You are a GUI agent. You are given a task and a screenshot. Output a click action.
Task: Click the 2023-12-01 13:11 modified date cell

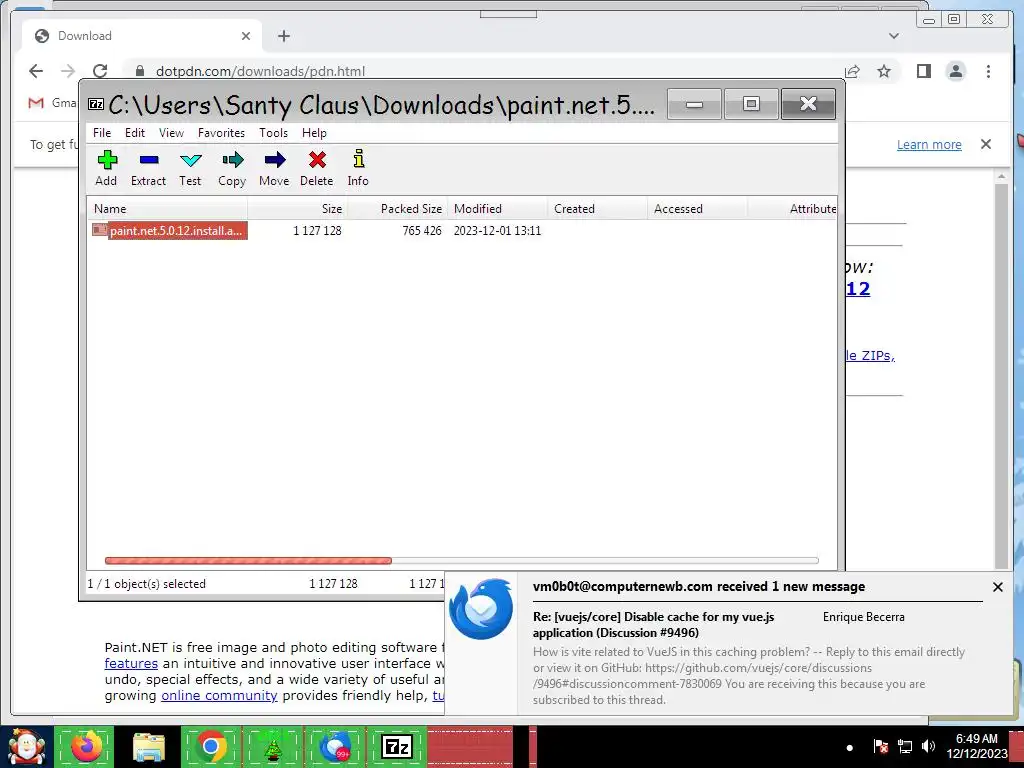click(498, 231)
